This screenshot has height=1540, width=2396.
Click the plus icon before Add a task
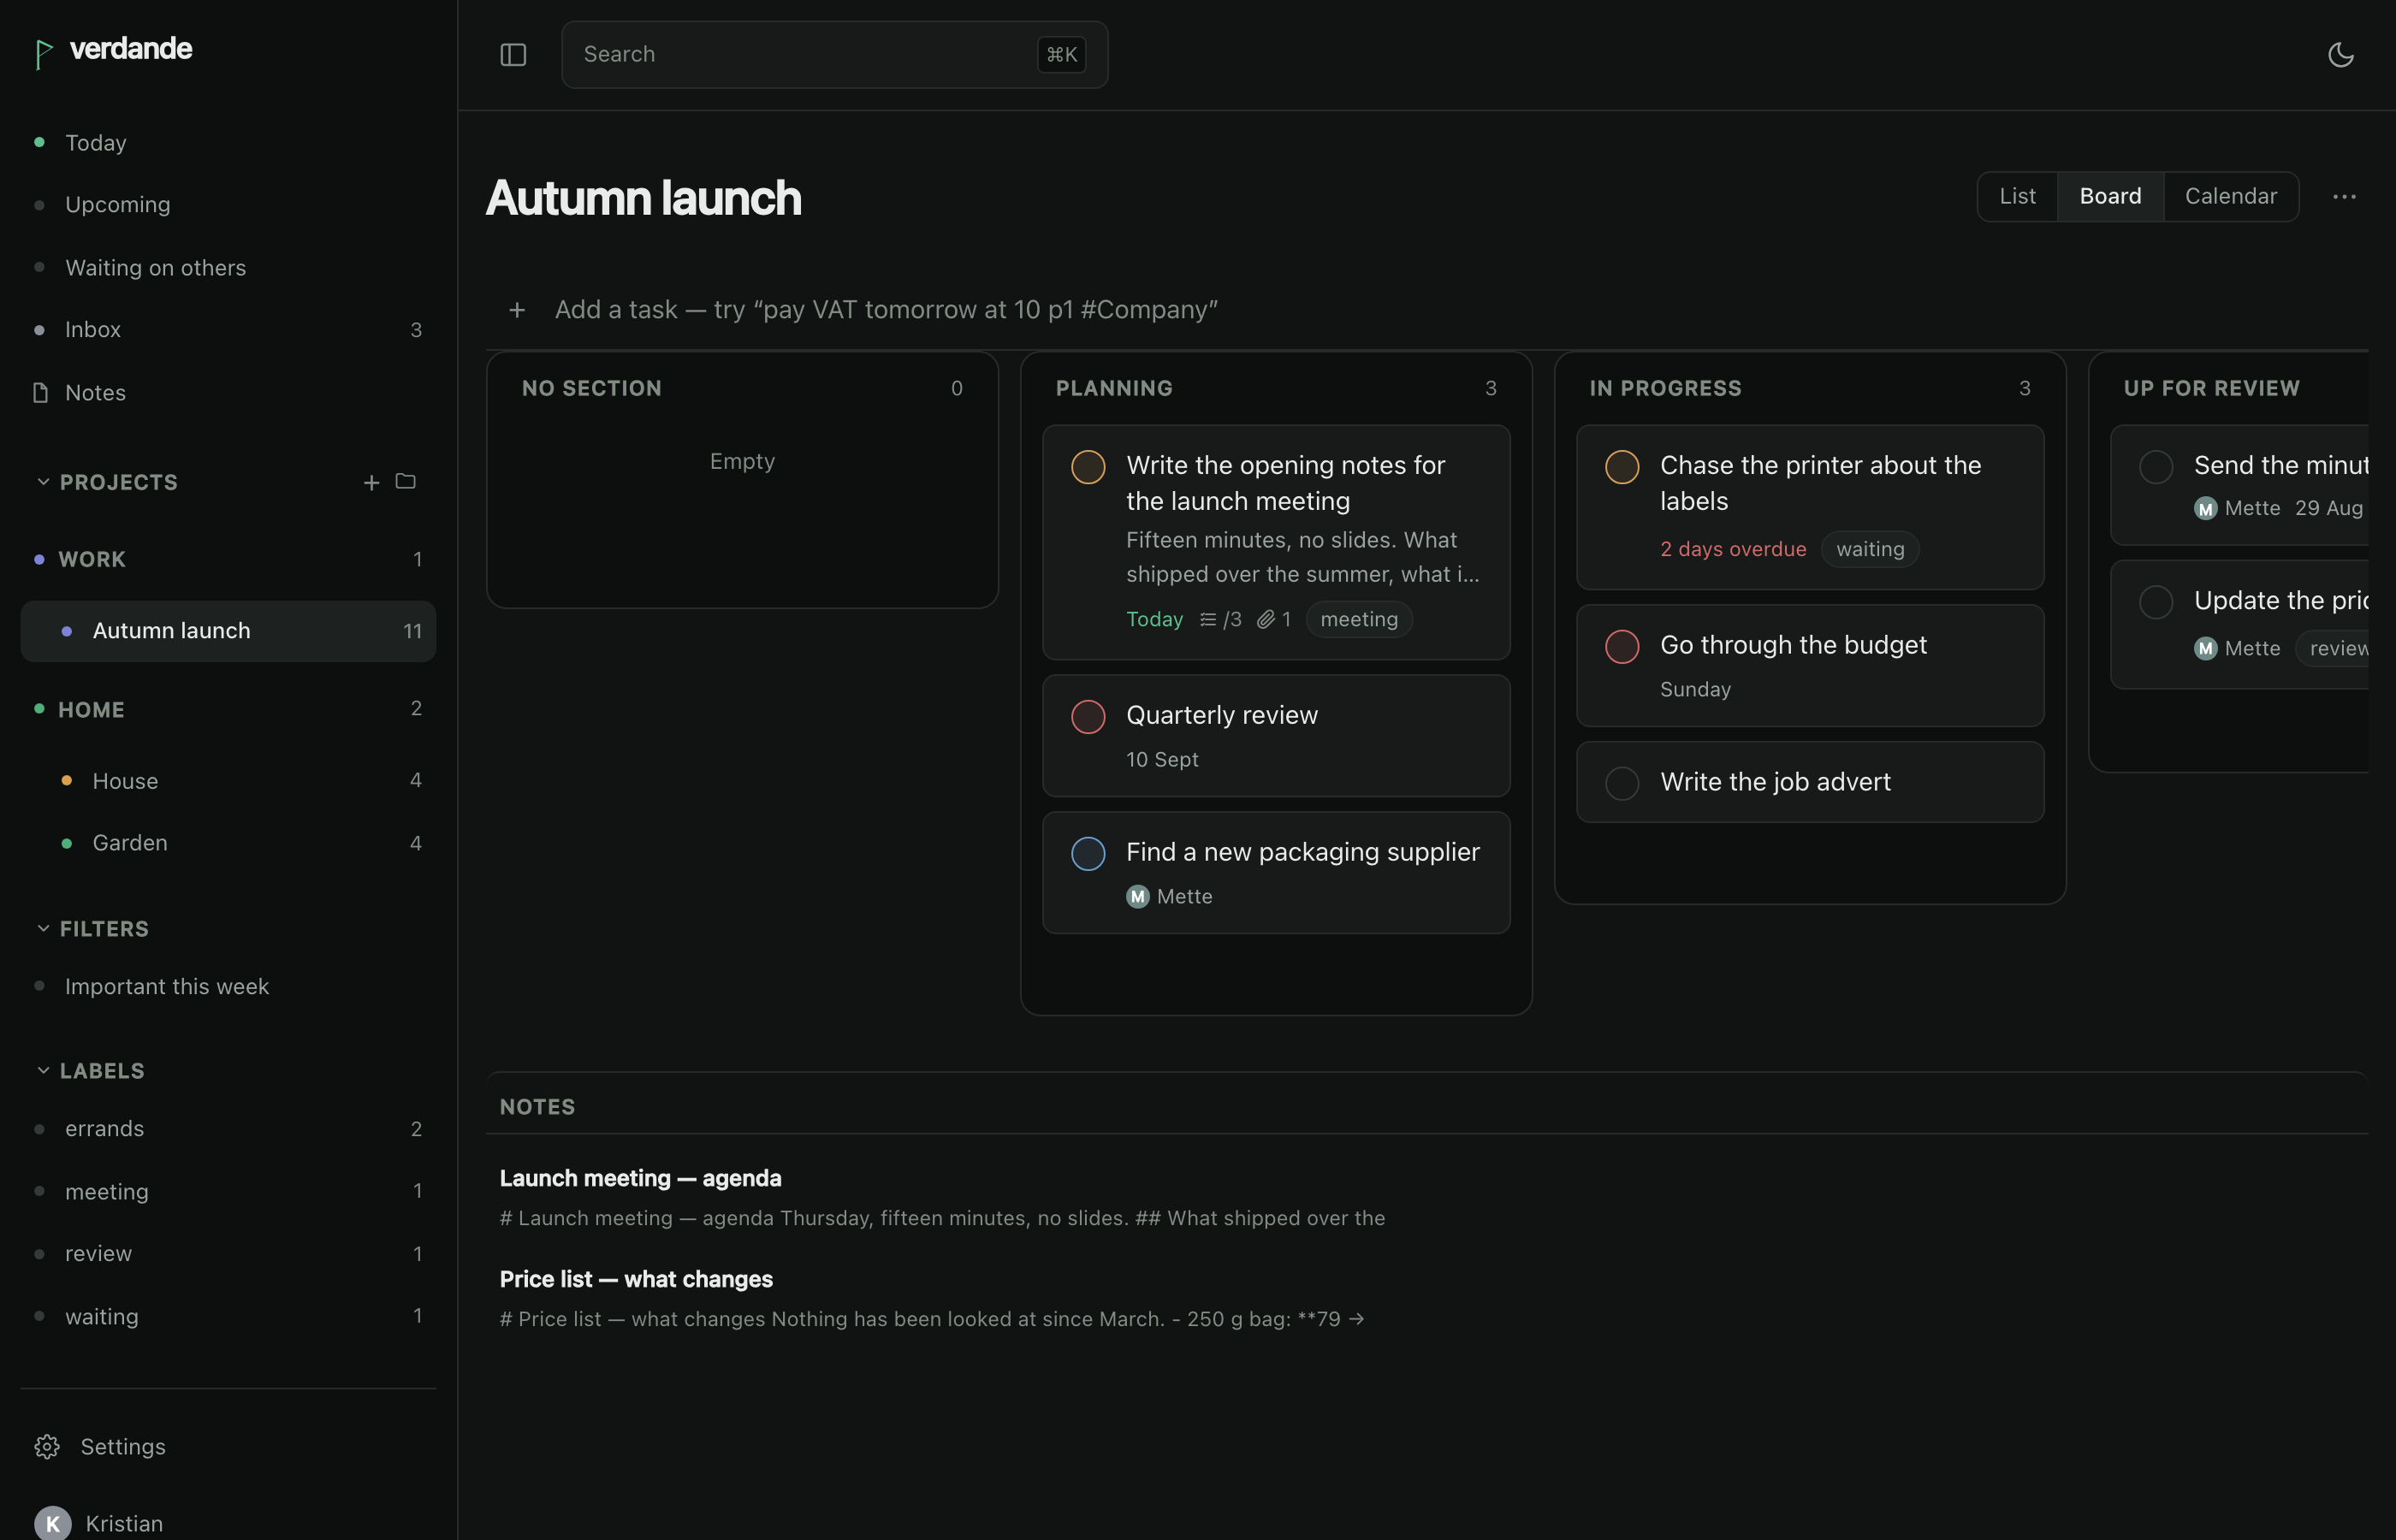(x=517, y=310)
